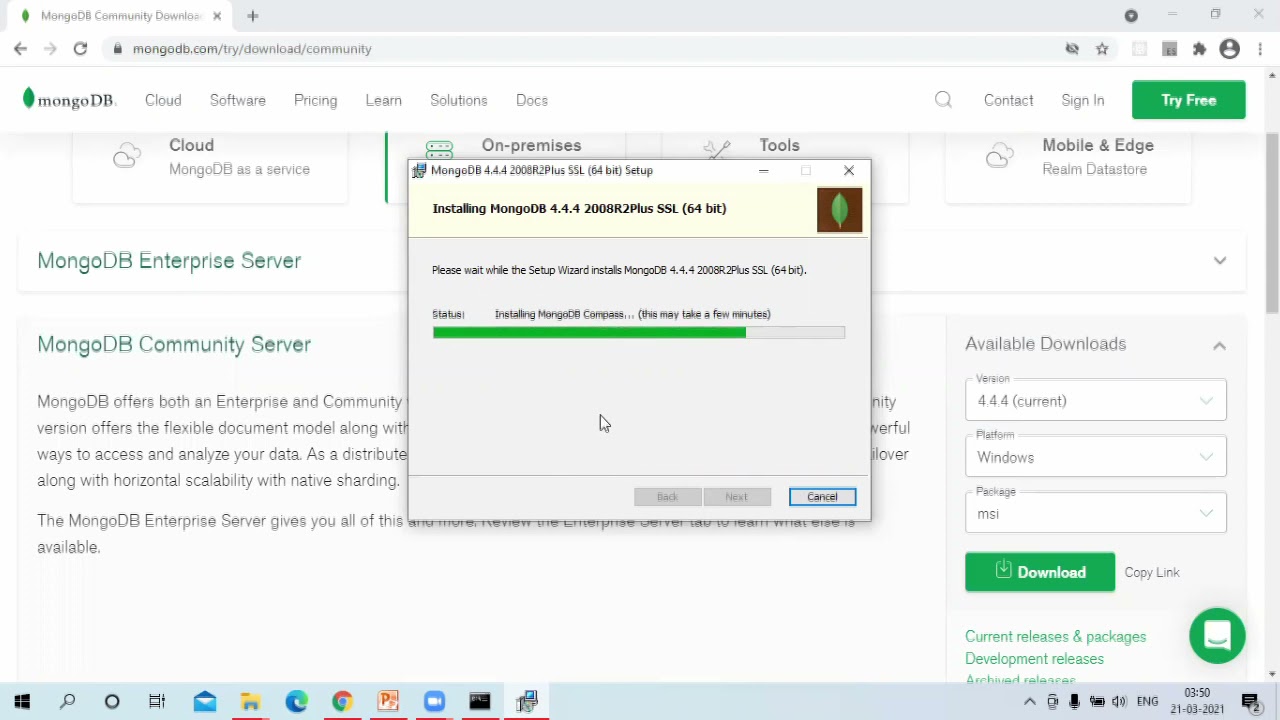Click the MongoDB leaf logo in installer
Screen dimensions: 1280x720
pyautogui.click(x=839, y=209)
